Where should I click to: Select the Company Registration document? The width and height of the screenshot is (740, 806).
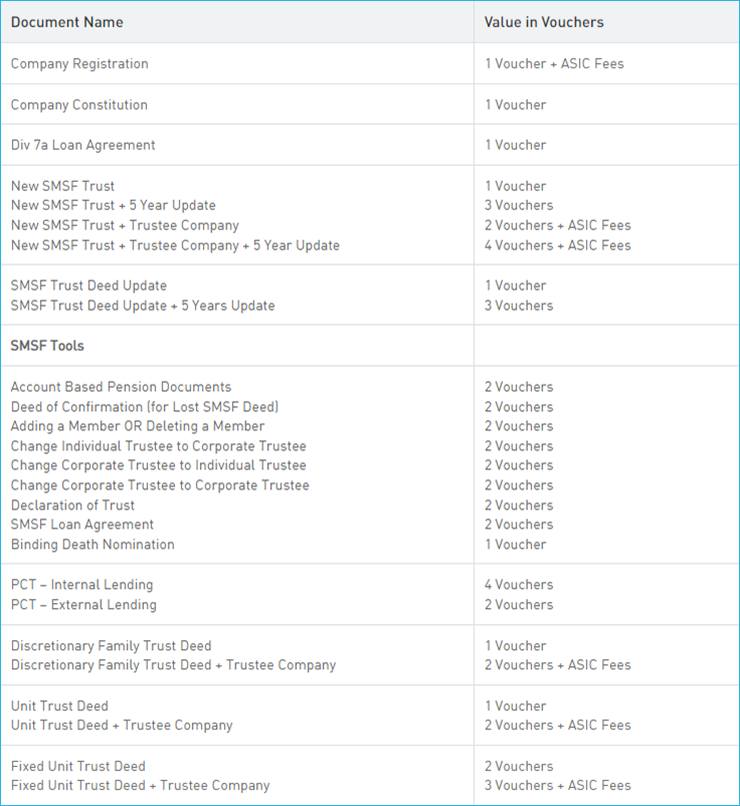[x=80, y=64]
